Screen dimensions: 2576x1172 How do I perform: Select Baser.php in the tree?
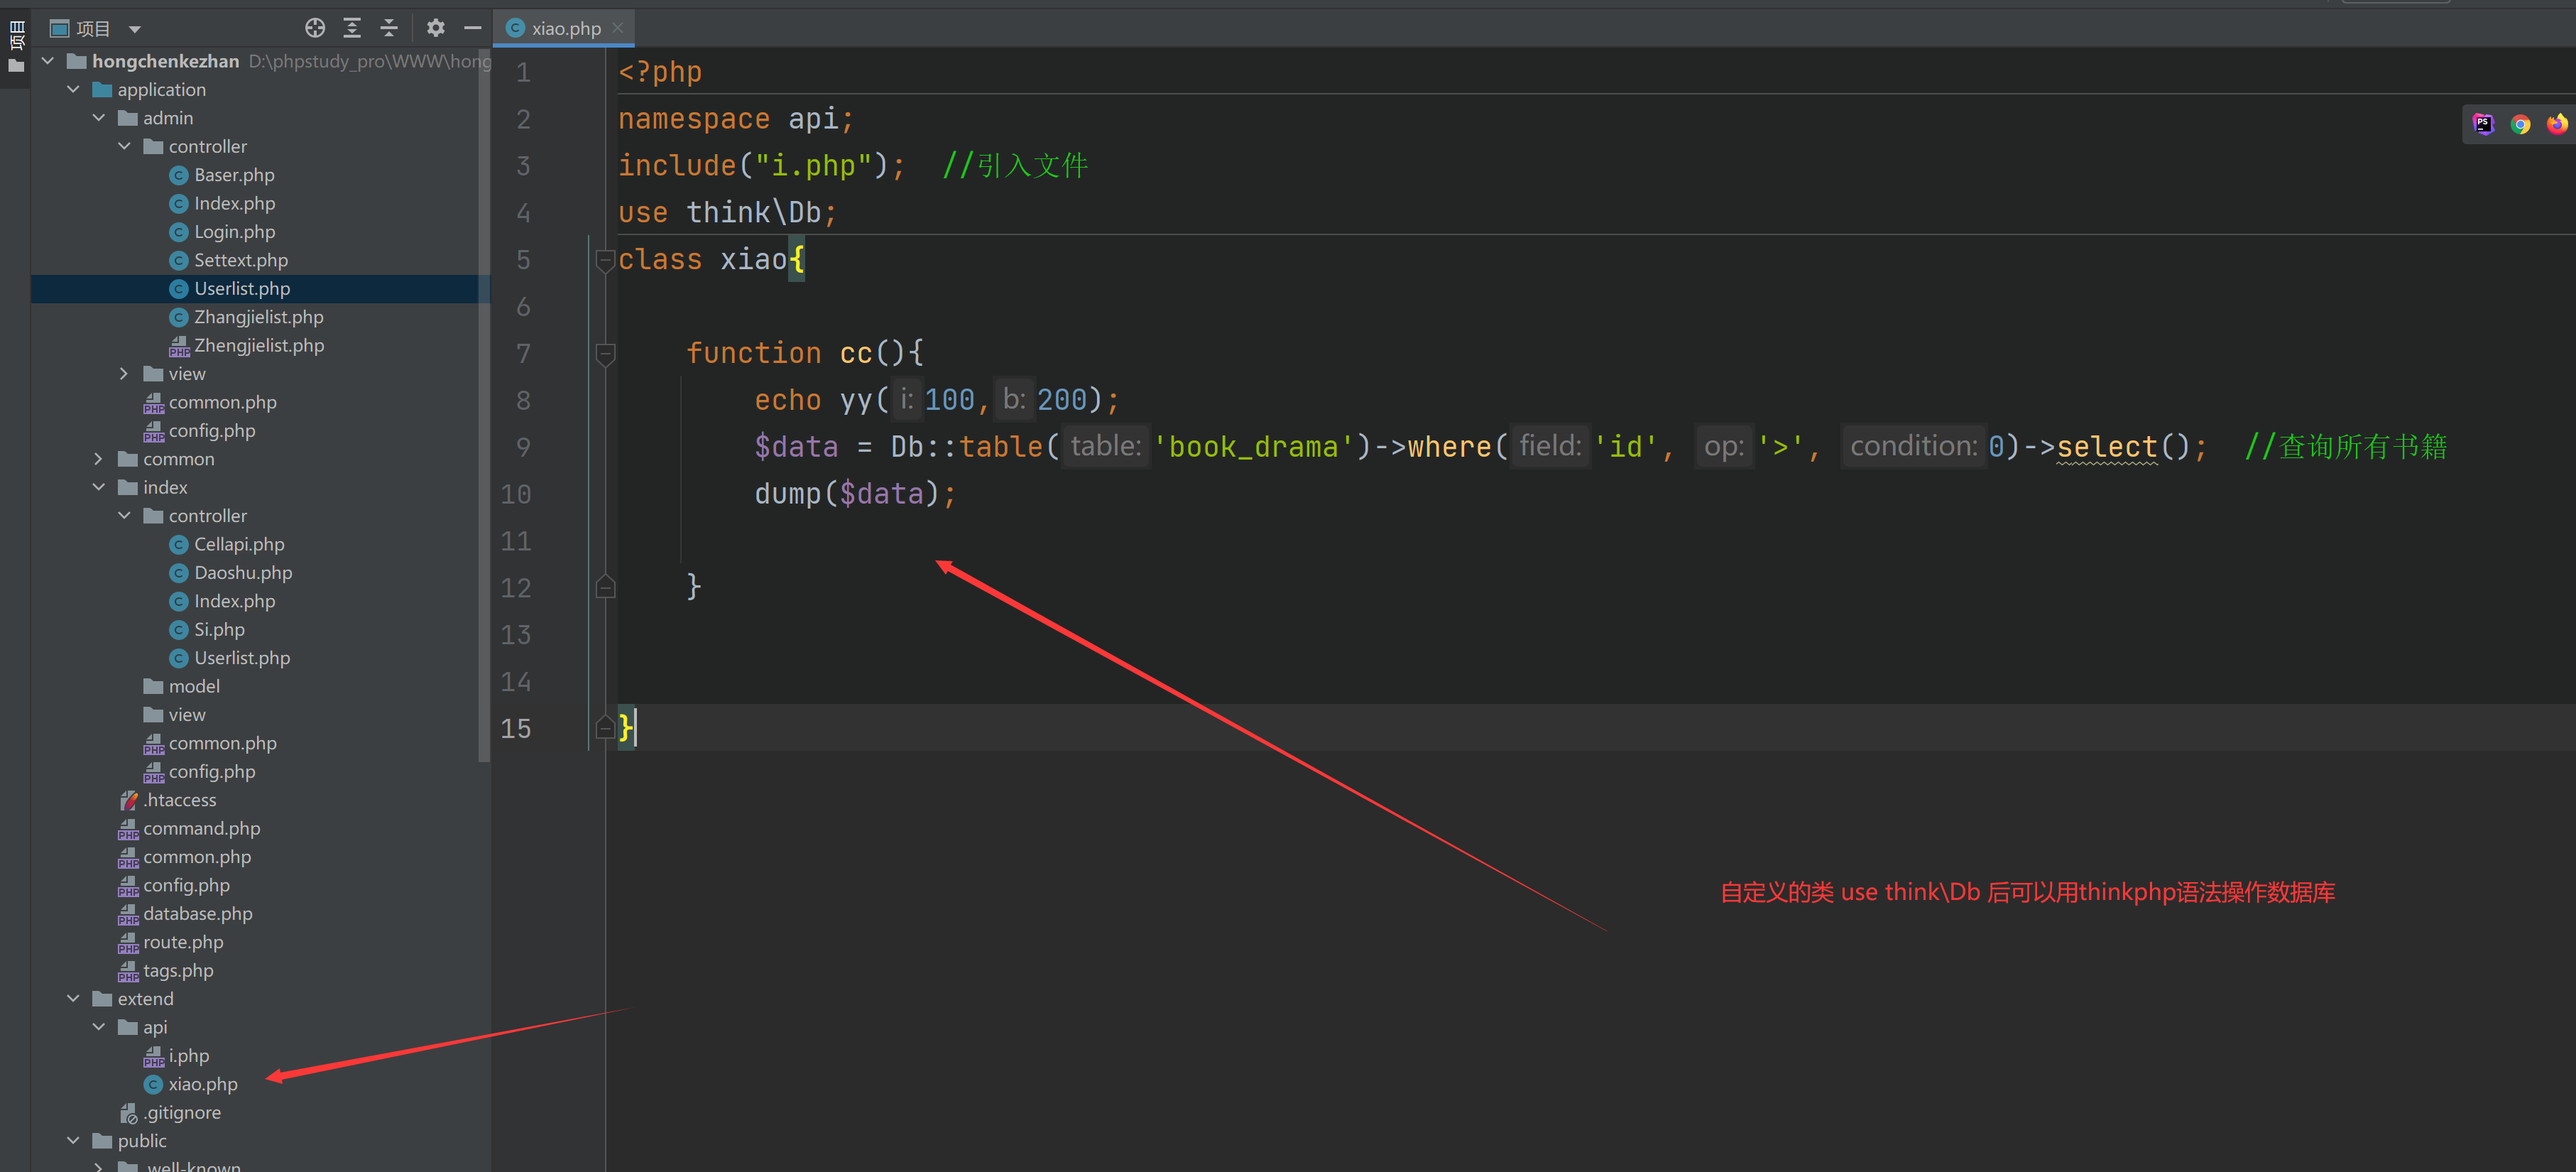coord(234,175)
